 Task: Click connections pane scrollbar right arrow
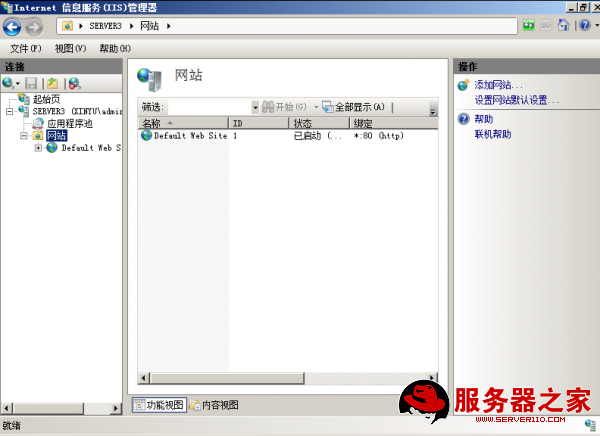pyautogui.click(x=116, y=408)
